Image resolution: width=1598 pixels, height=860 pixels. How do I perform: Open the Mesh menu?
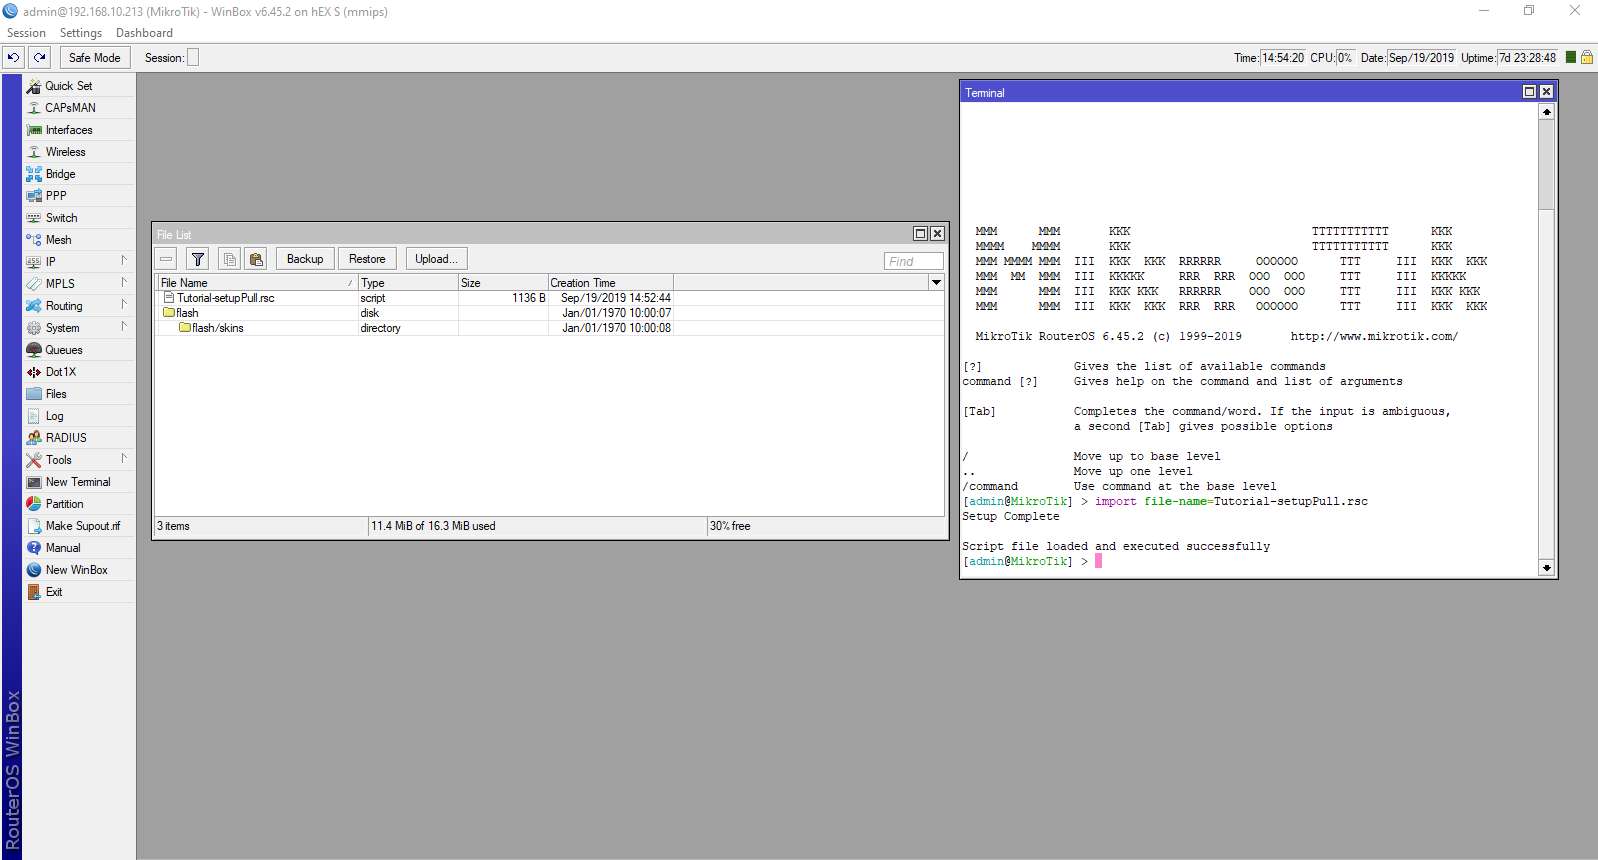click(78, 240)
